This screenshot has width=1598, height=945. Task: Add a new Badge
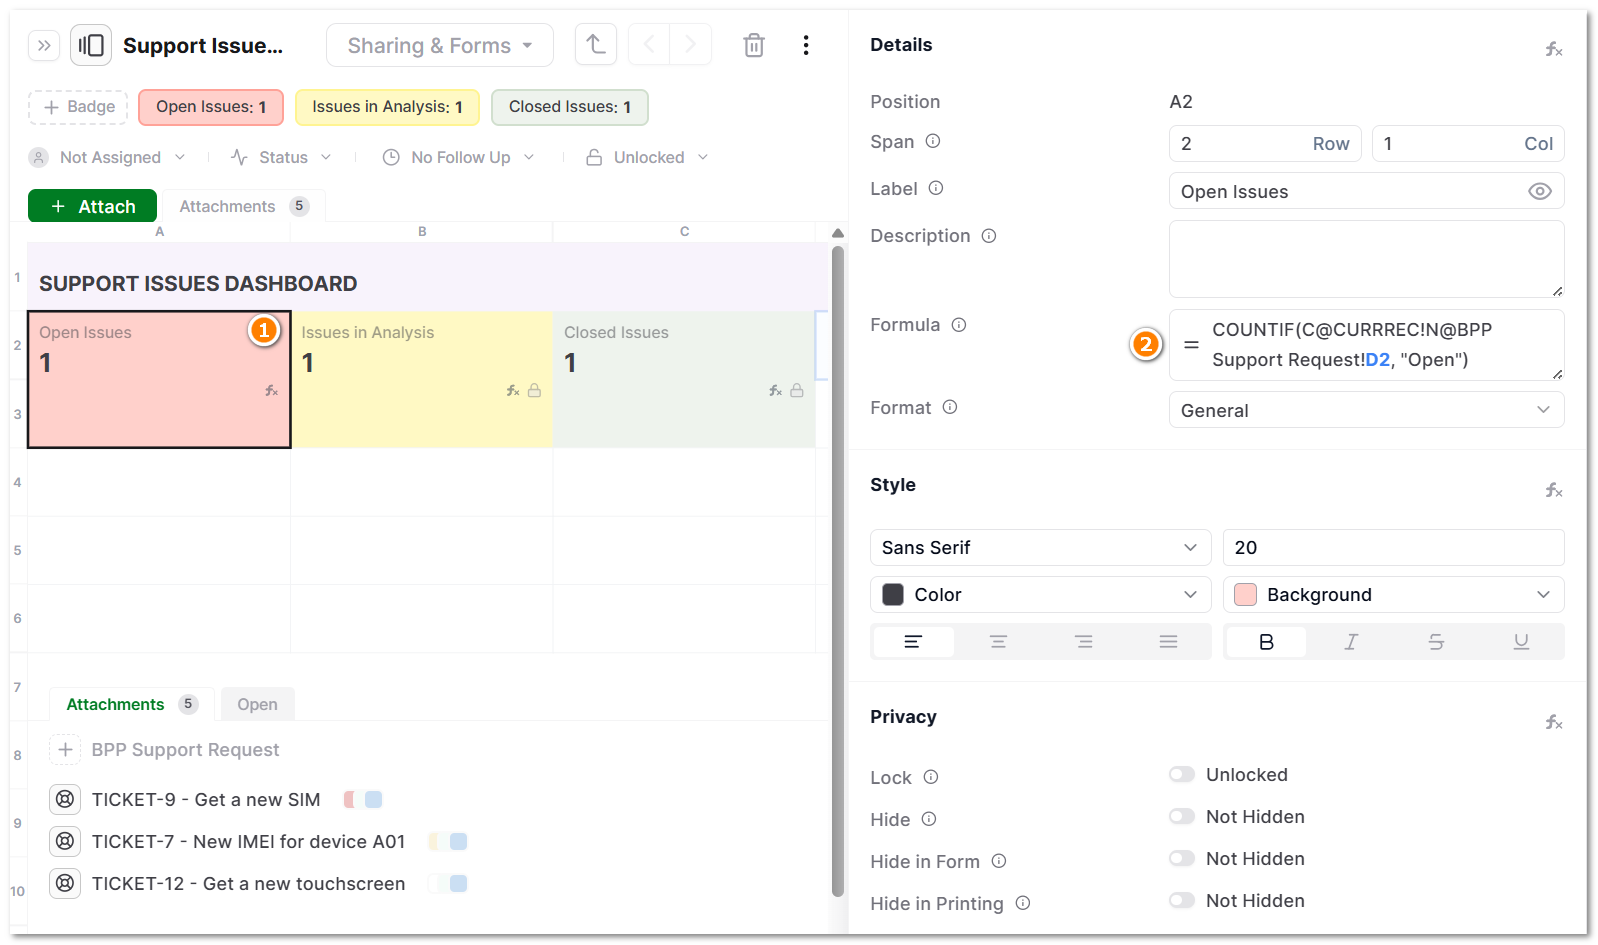(79, 107)
